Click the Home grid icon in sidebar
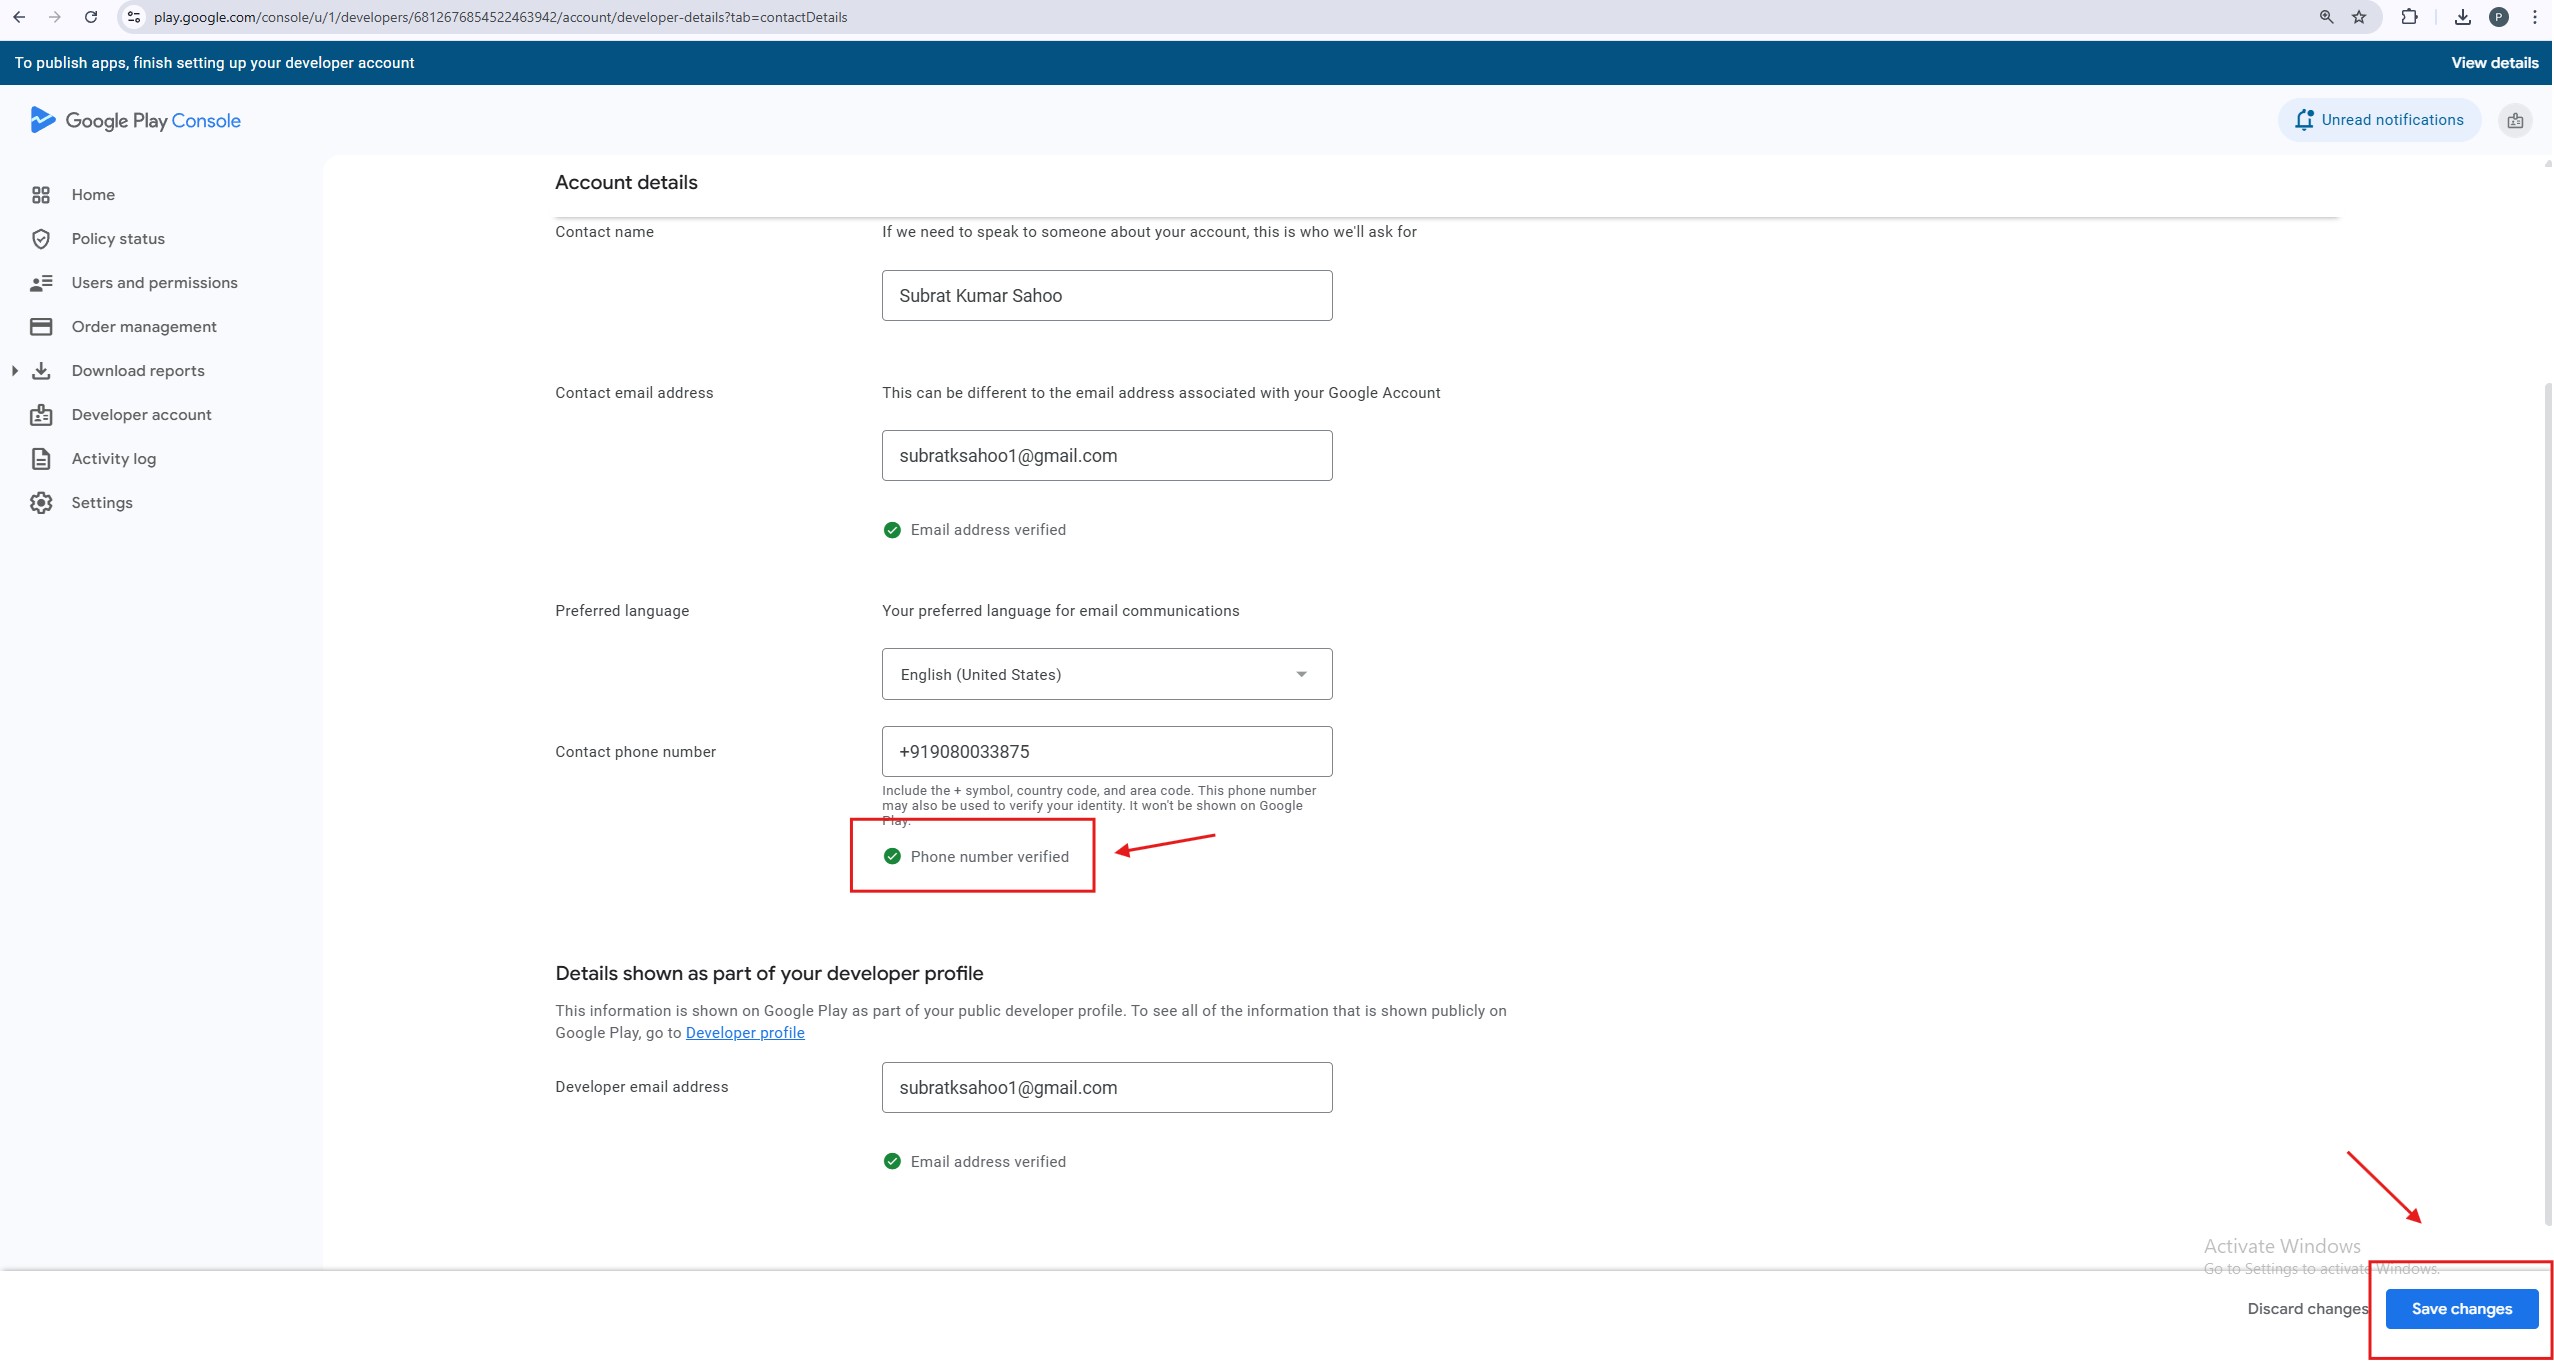Screen dimensions: 2554x1361 point(41,195)
